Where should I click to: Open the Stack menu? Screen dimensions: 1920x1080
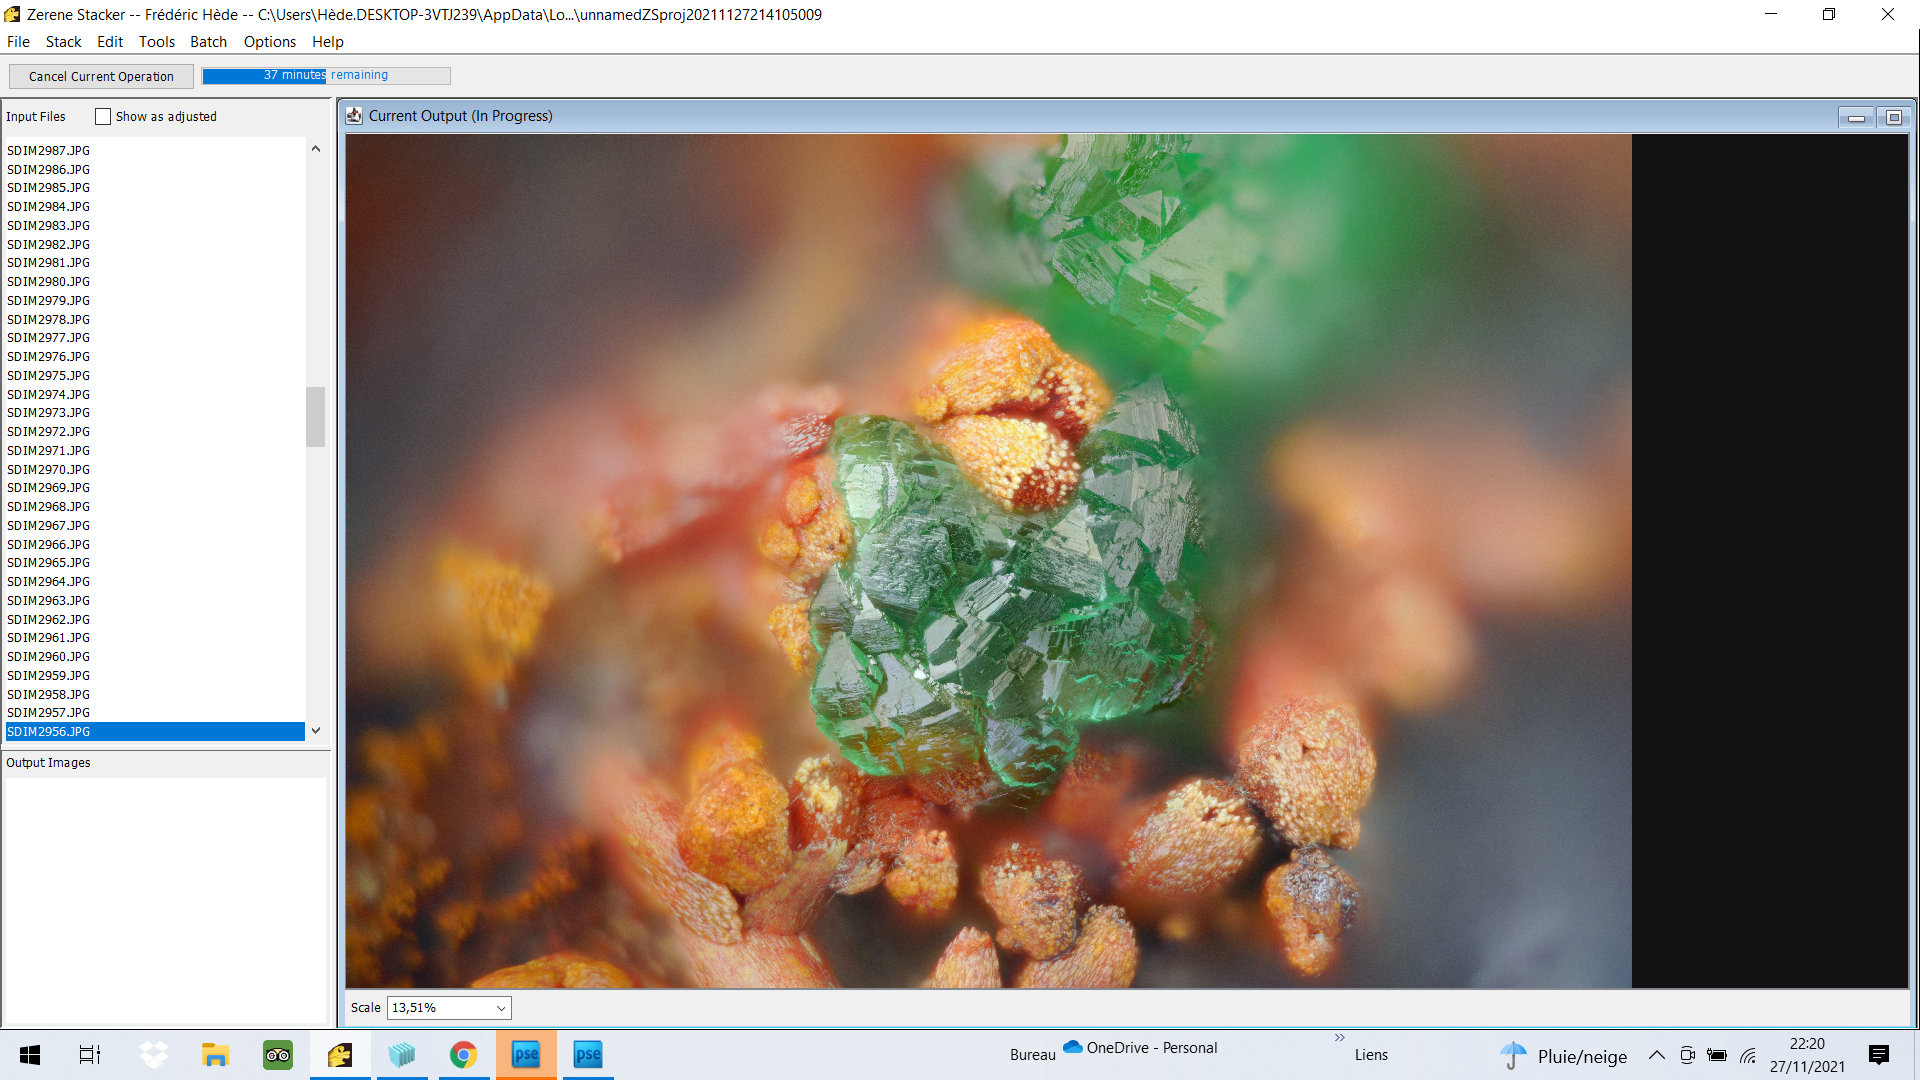click(63, 42)
